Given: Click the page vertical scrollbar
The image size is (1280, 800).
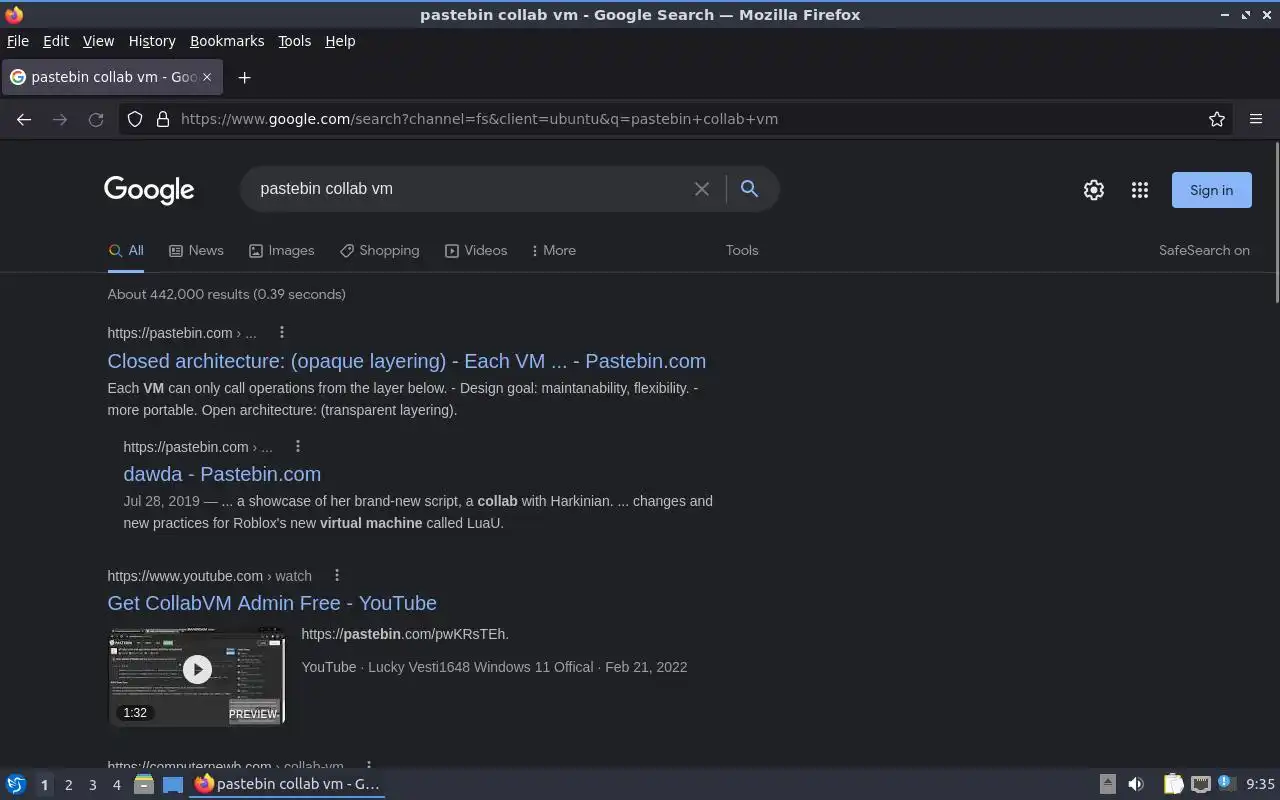Looking at the screenshot, I should point(1276,222).
